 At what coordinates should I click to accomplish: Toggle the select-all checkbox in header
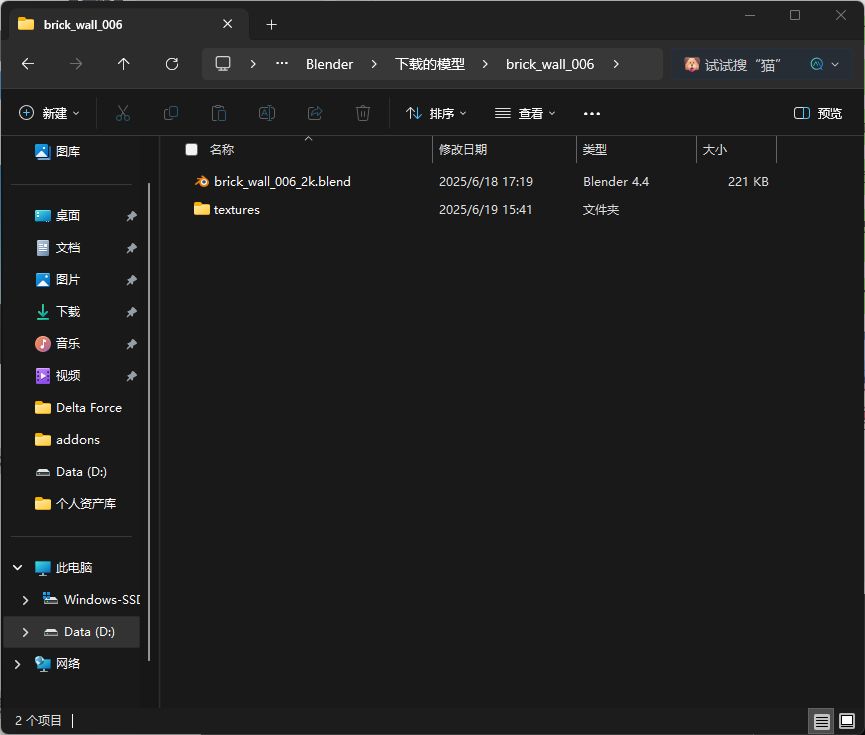[192, 150]
